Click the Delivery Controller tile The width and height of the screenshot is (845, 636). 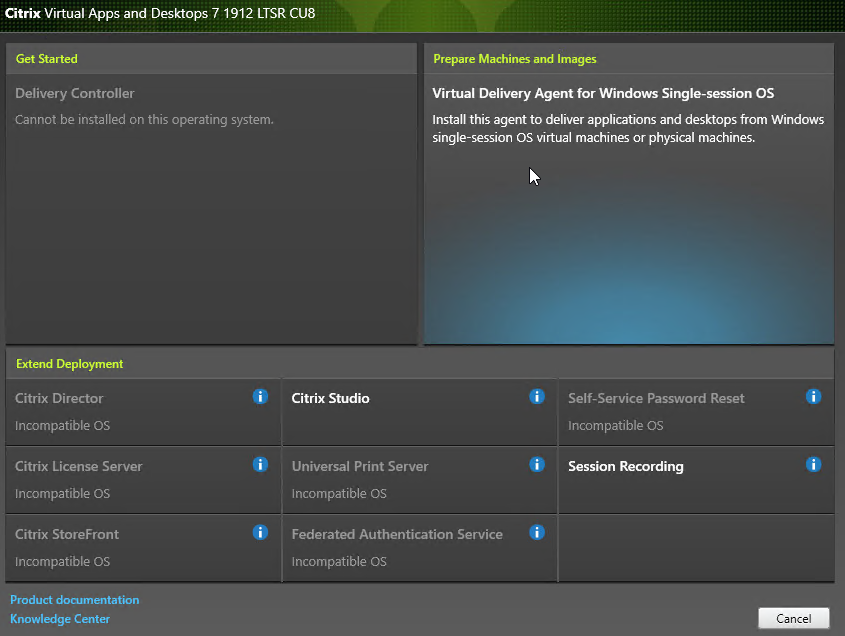click(211, 209)
